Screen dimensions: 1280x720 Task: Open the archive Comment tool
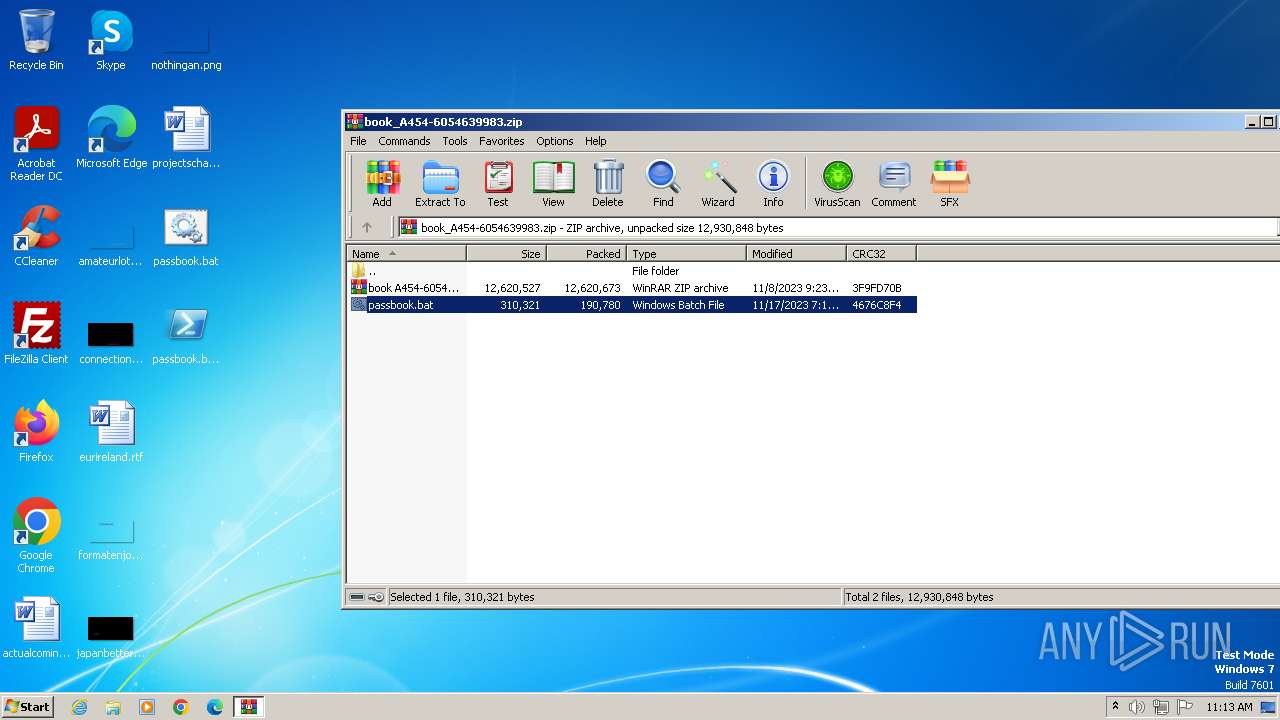coord(893,184)
